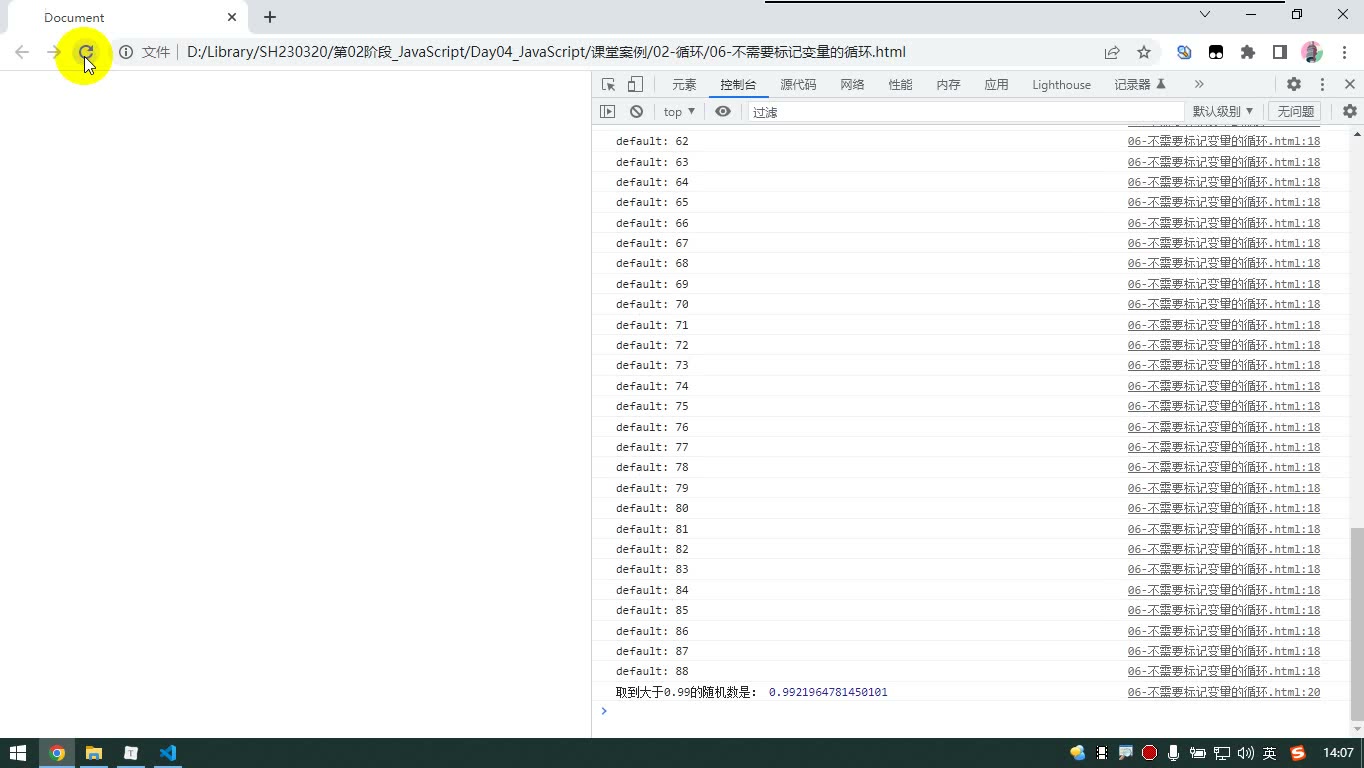Open the Chrome profile avatar
Viewport: 1364px width, 768px height.
[1312, 52]
